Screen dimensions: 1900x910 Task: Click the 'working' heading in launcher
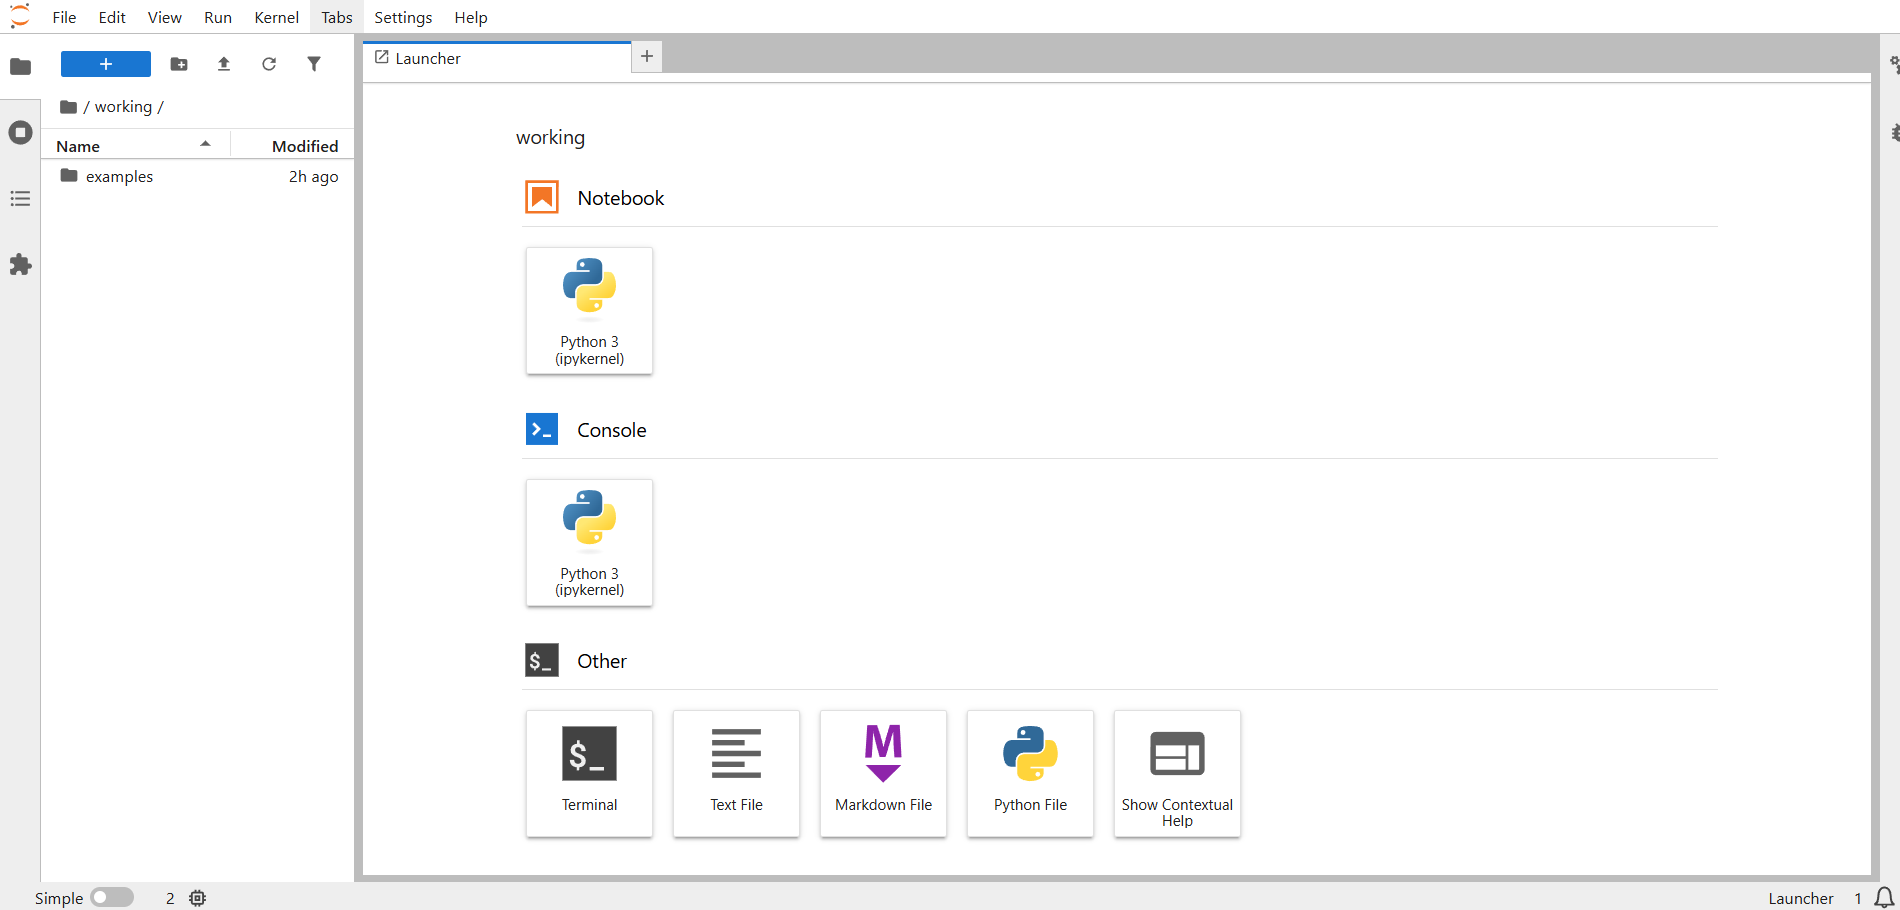(550, 137)
